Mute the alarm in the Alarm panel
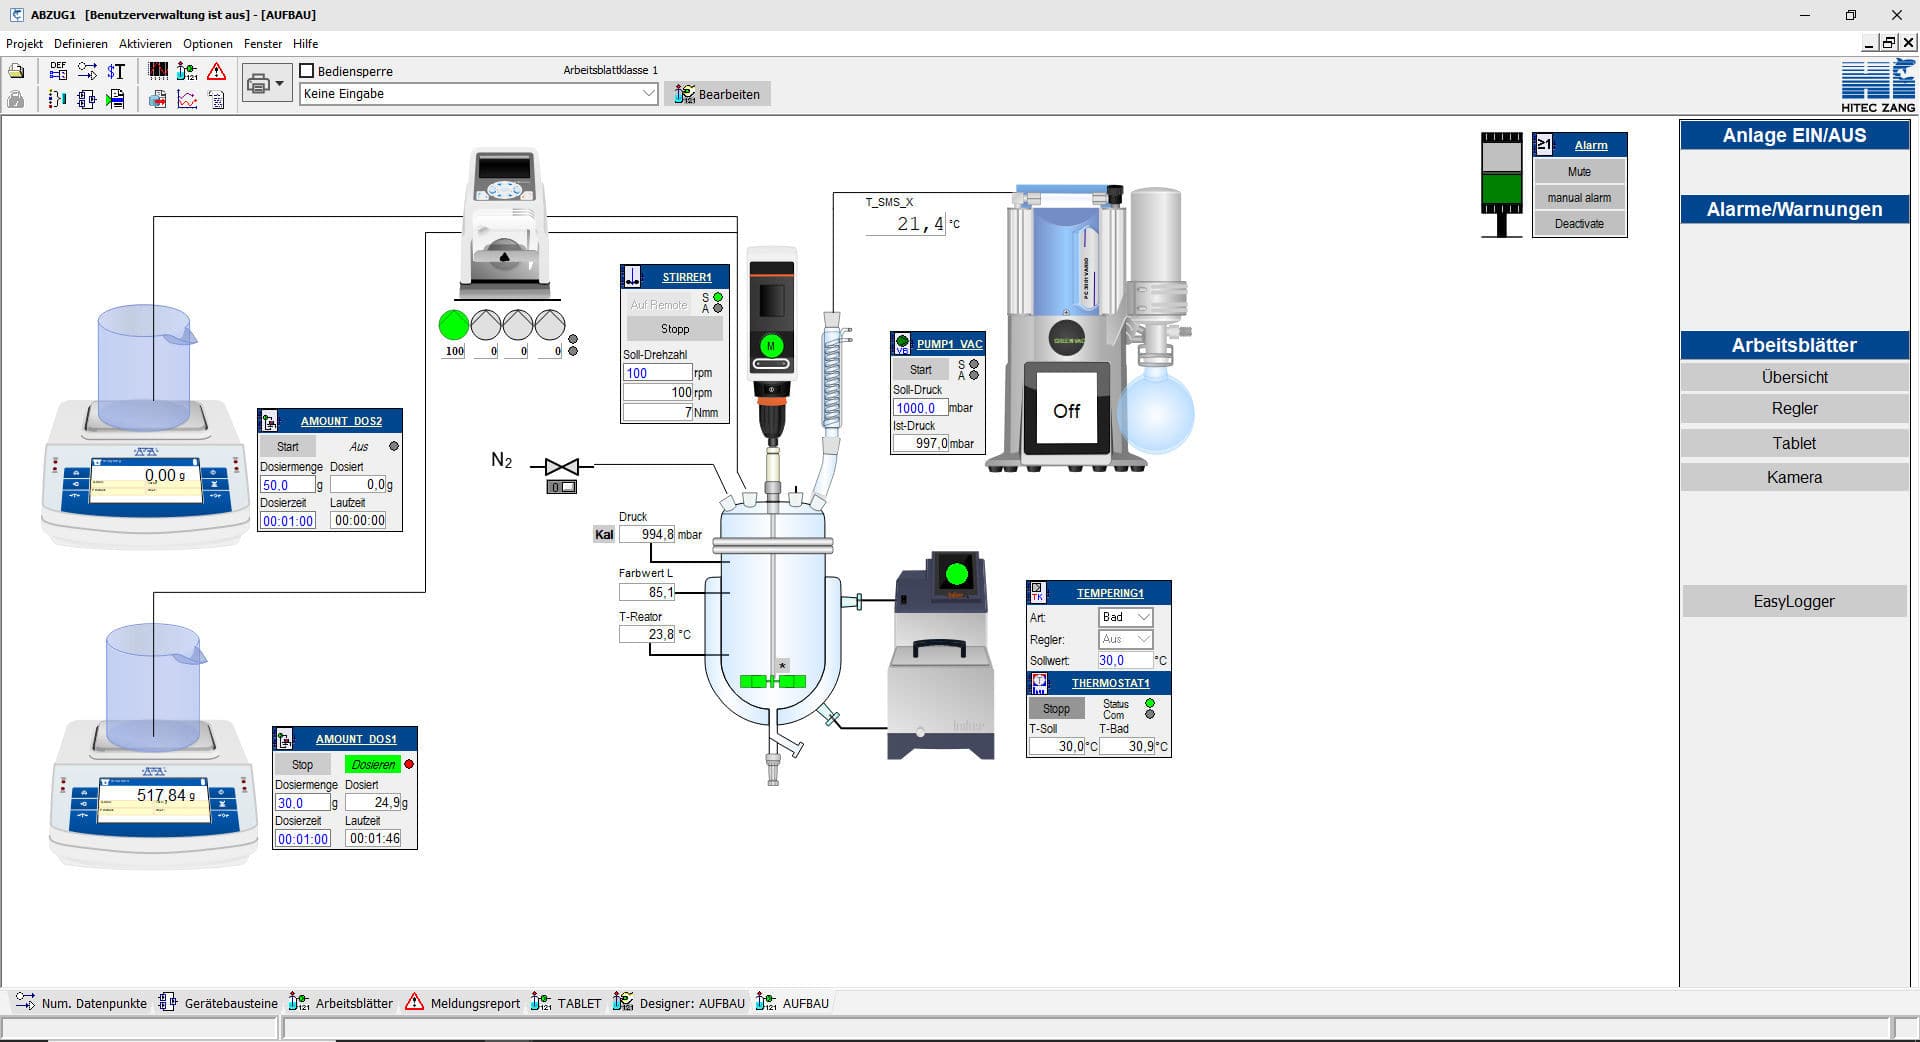The width and height of the screenshot is (1920, 1042). coord(1578,171)
